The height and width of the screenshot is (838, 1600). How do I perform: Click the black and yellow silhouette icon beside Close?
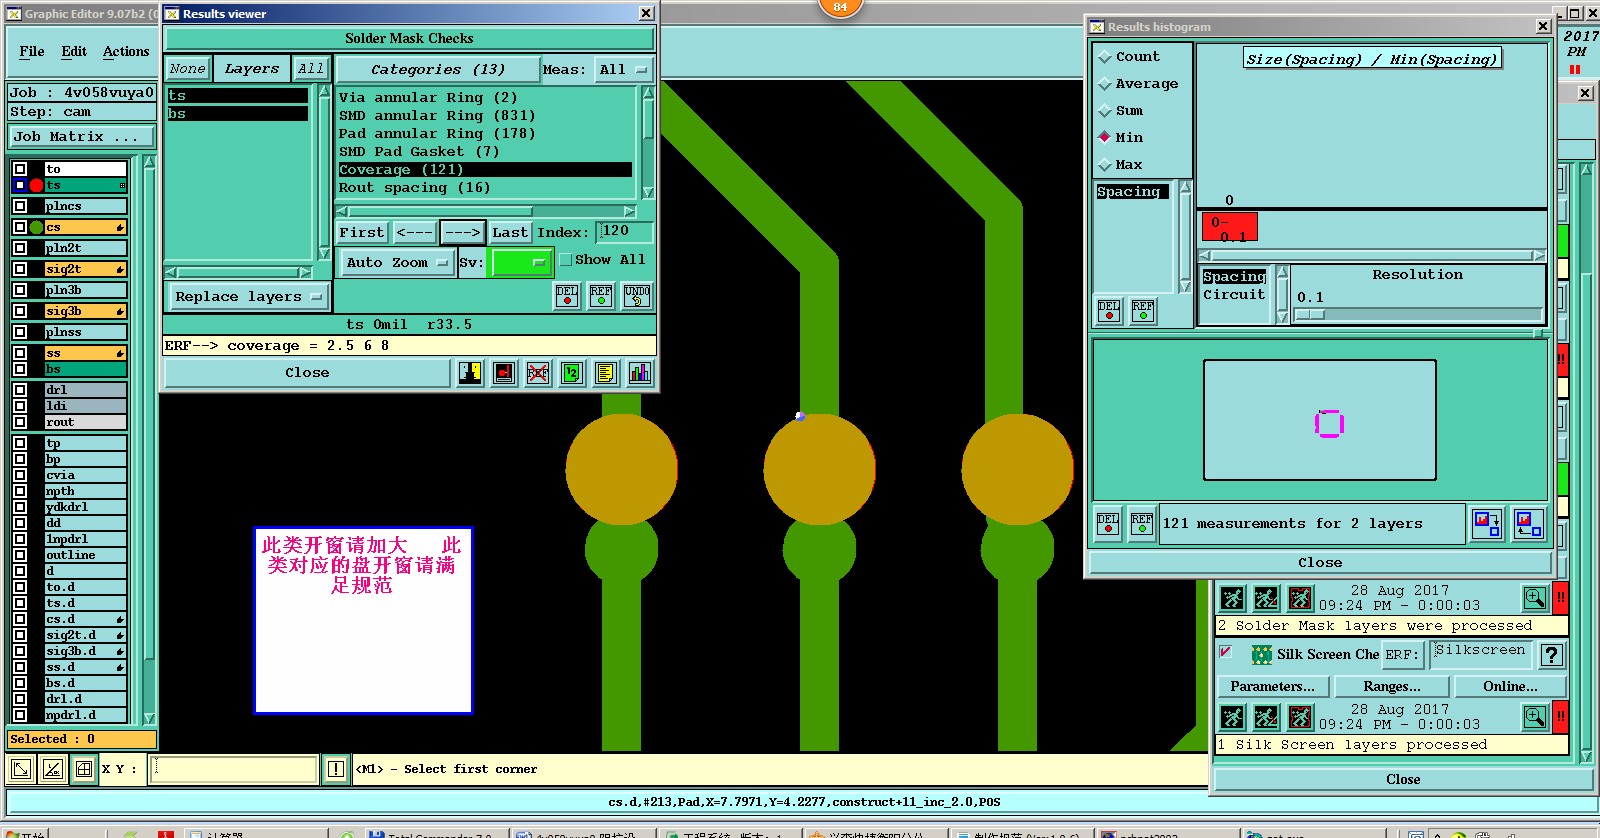[x=470, y=373]
